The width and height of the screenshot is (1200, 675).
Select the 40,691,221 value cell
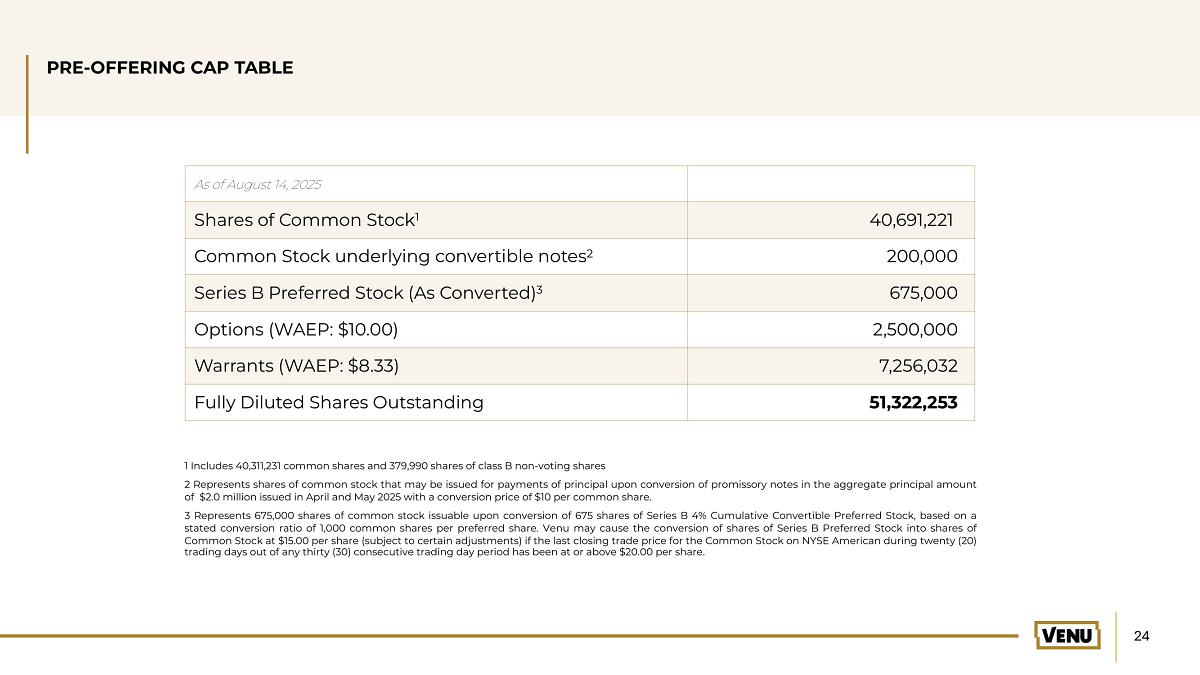[831, 220]
